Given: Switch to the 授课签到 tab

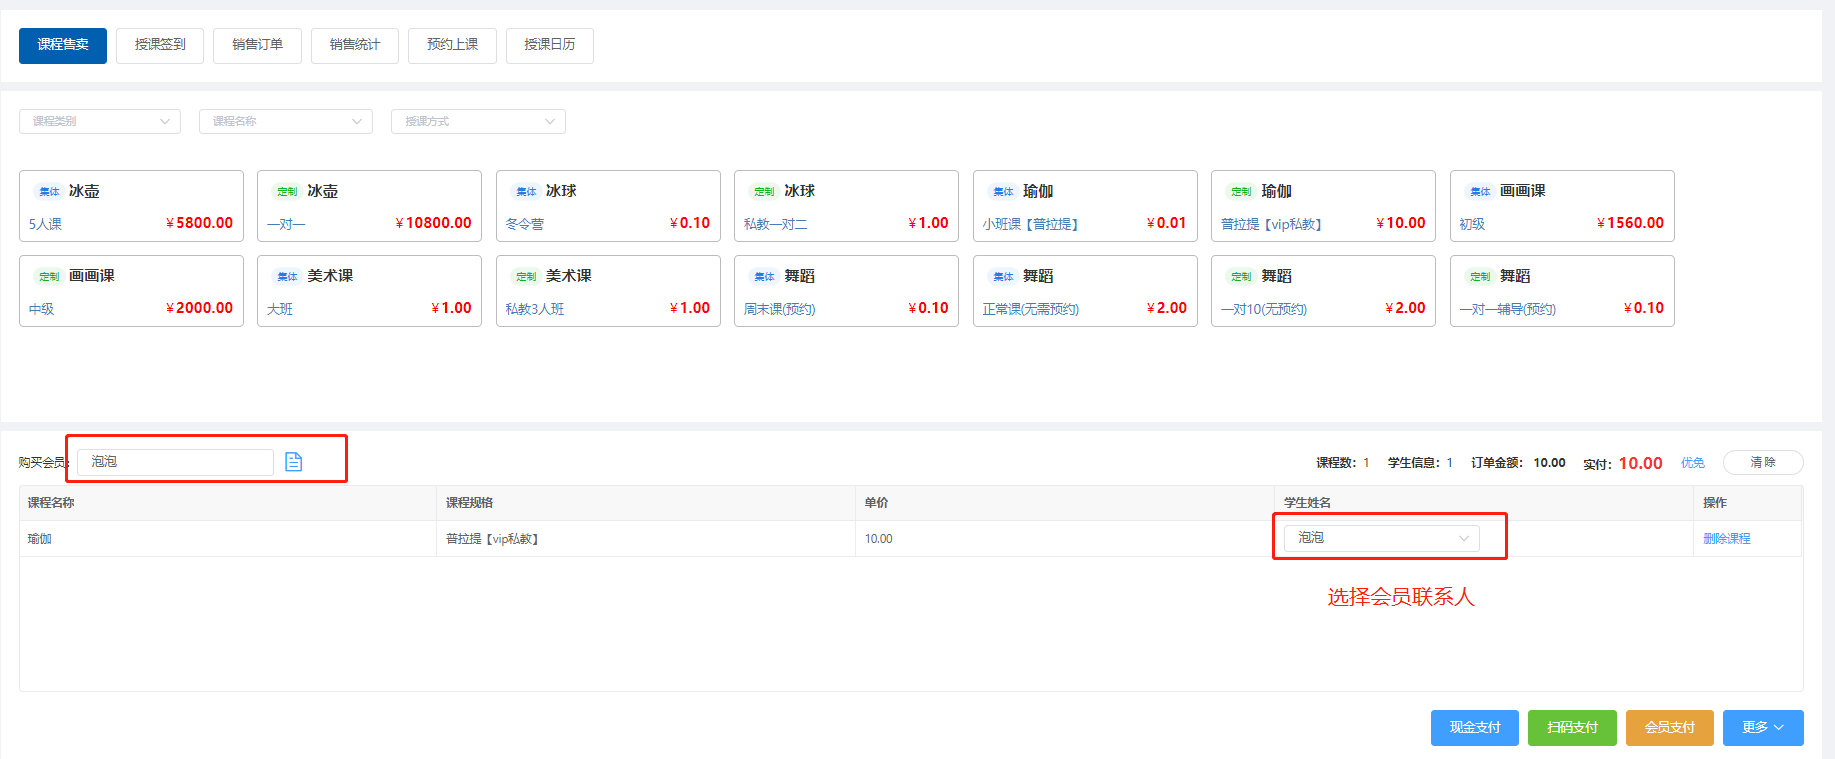Looking at the screenshot, I should (160, 45).
